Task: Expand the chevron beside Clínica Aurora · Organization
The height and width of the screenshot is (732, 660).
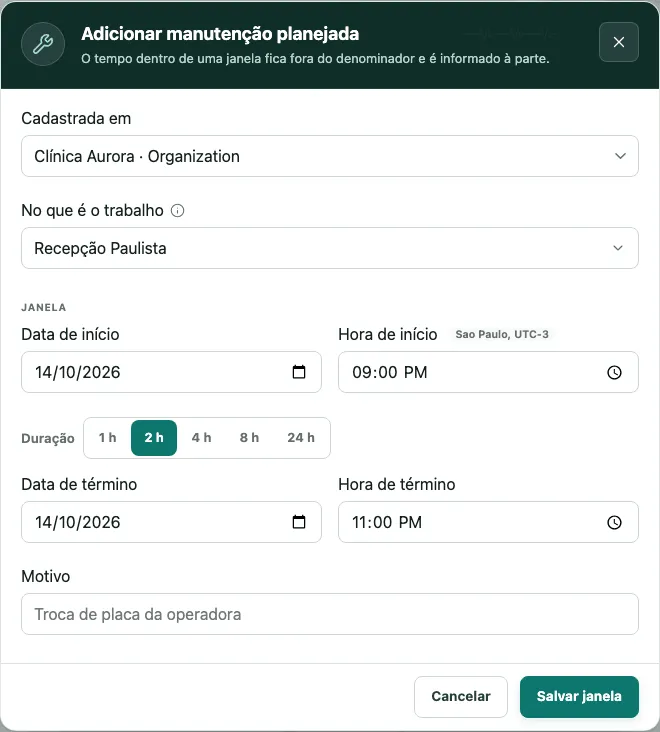Action: point(620,156)
